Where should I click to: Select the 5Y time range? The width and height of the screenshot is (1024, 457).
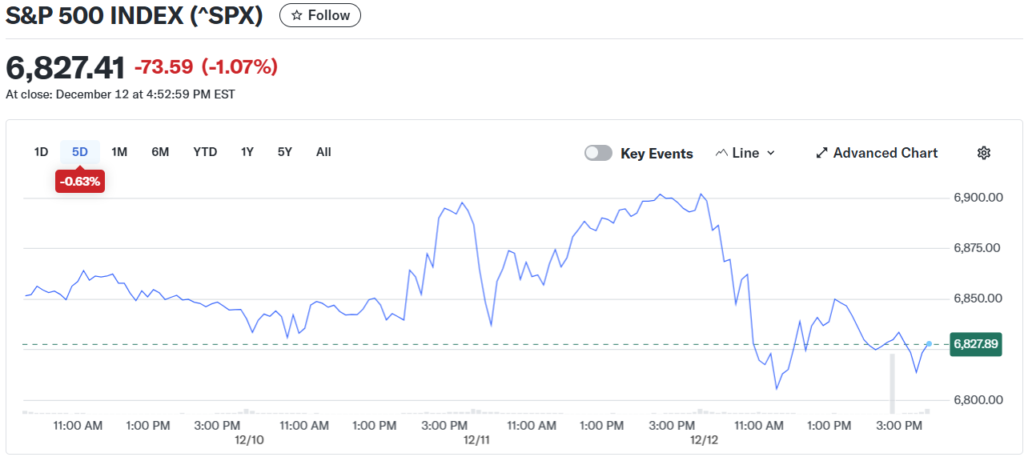coord(285,152)
